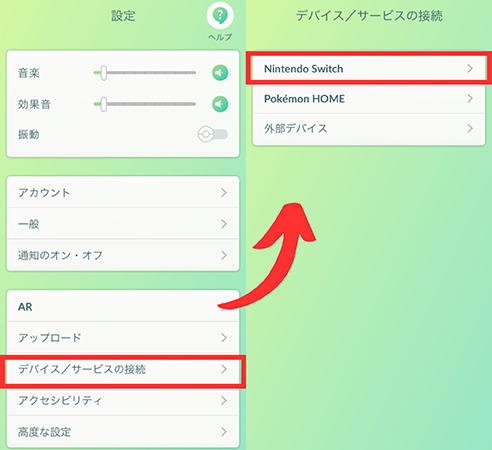Image resolution: width=492 pixels, height=450 pixels.
Task: Open the アカウント settings row
Action: 123,192
